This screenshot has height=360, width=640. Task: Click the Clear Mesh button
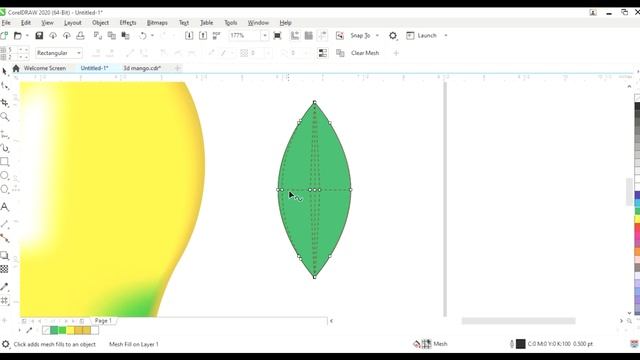365,53
